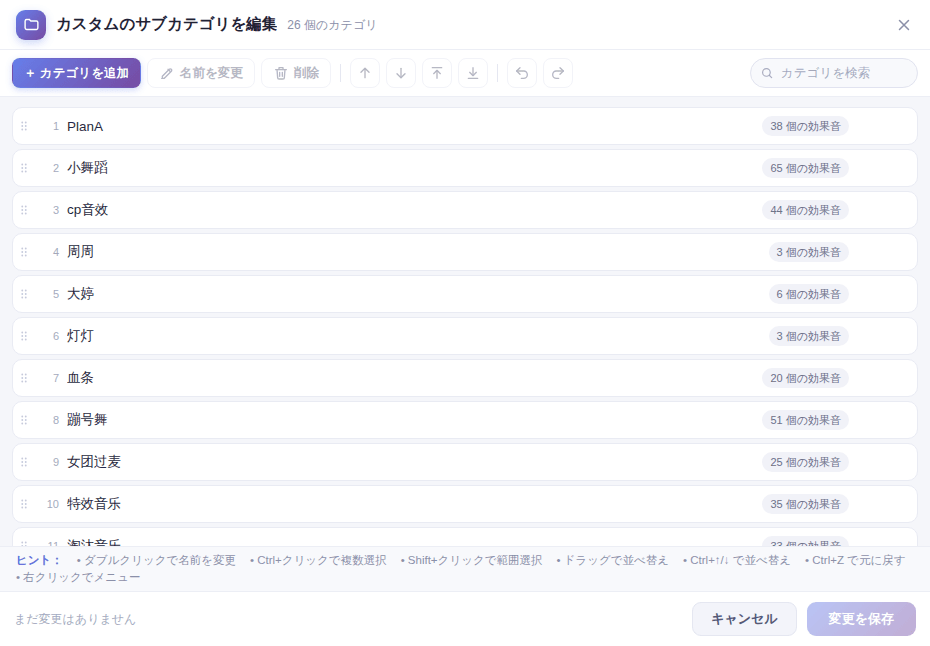
Task: Click the undo arrow icon
Action: [x=522, y=73]
